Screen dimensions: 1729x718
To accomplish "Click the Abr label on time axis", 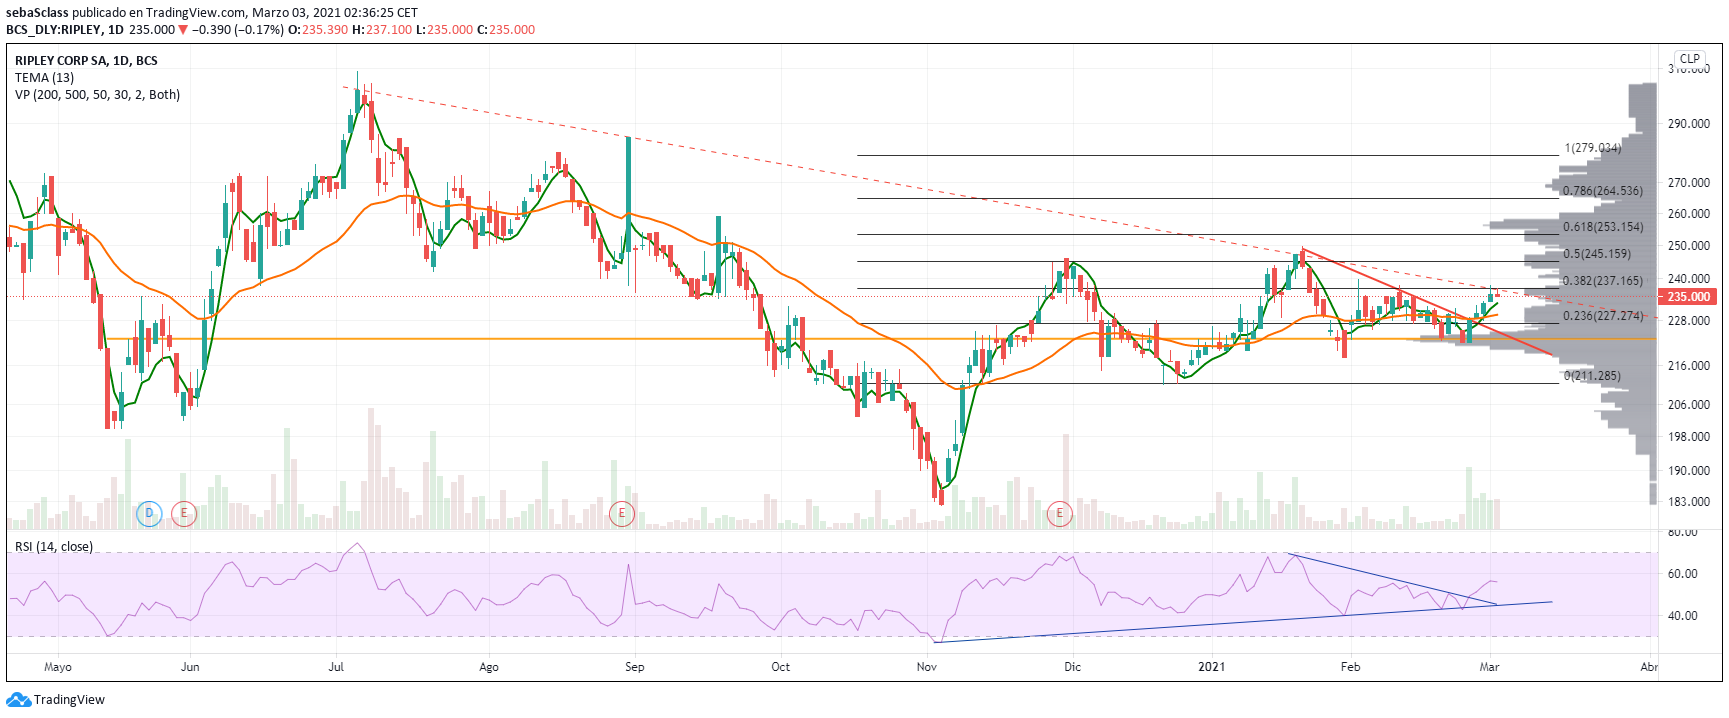I will [1649, 667].
